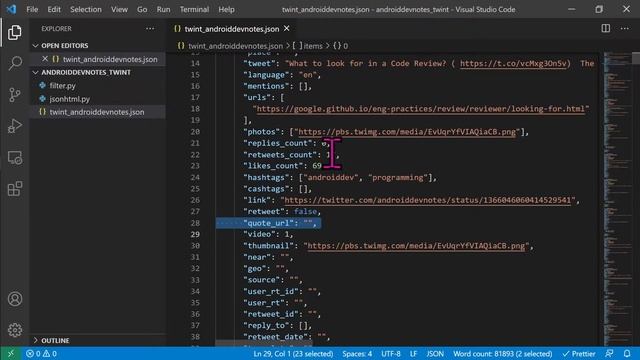Open the Help menu

pyautogui.click(x=226, y=9)
